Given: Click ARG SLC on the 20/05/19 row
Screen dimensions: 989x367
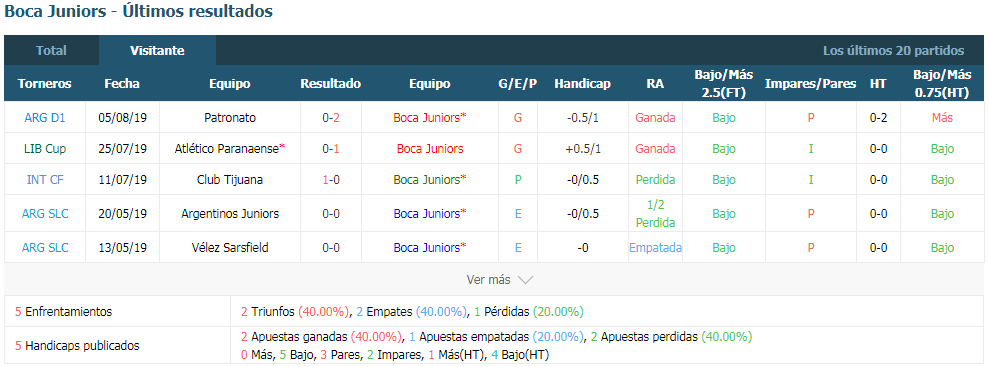Looking at the screenshot, I should tap(45, 214).
